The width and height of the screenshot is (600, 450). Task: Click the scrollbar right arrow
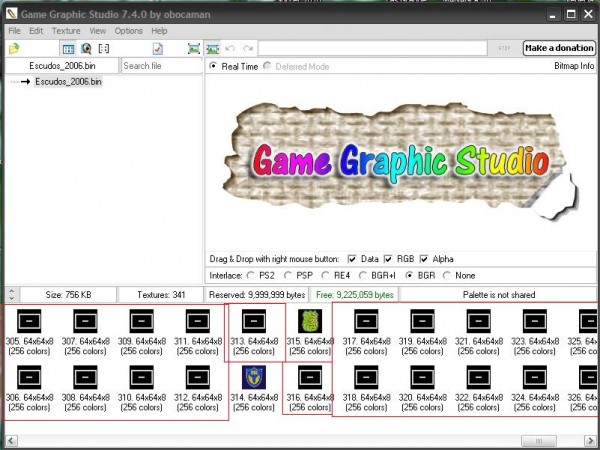[590, 440]
